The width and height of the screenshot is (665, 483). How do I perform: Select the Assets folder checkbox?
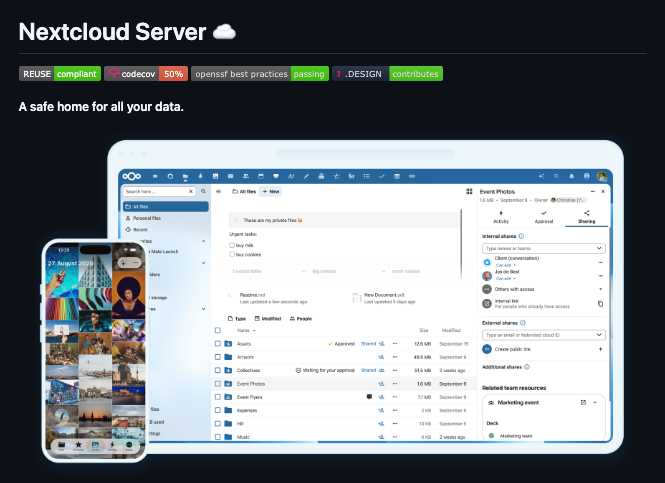[218, 343]
